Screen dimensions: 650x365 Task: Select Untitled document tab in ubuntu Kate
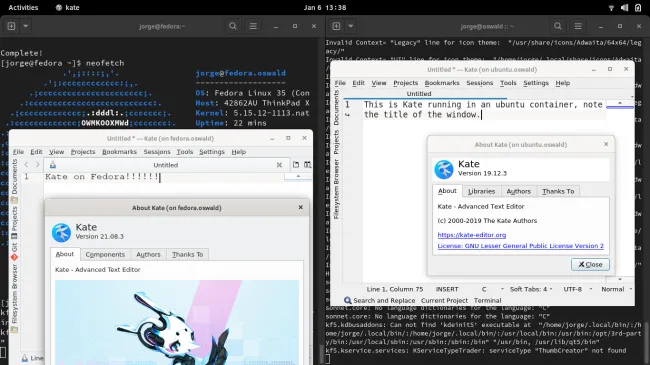coord(419,94)
